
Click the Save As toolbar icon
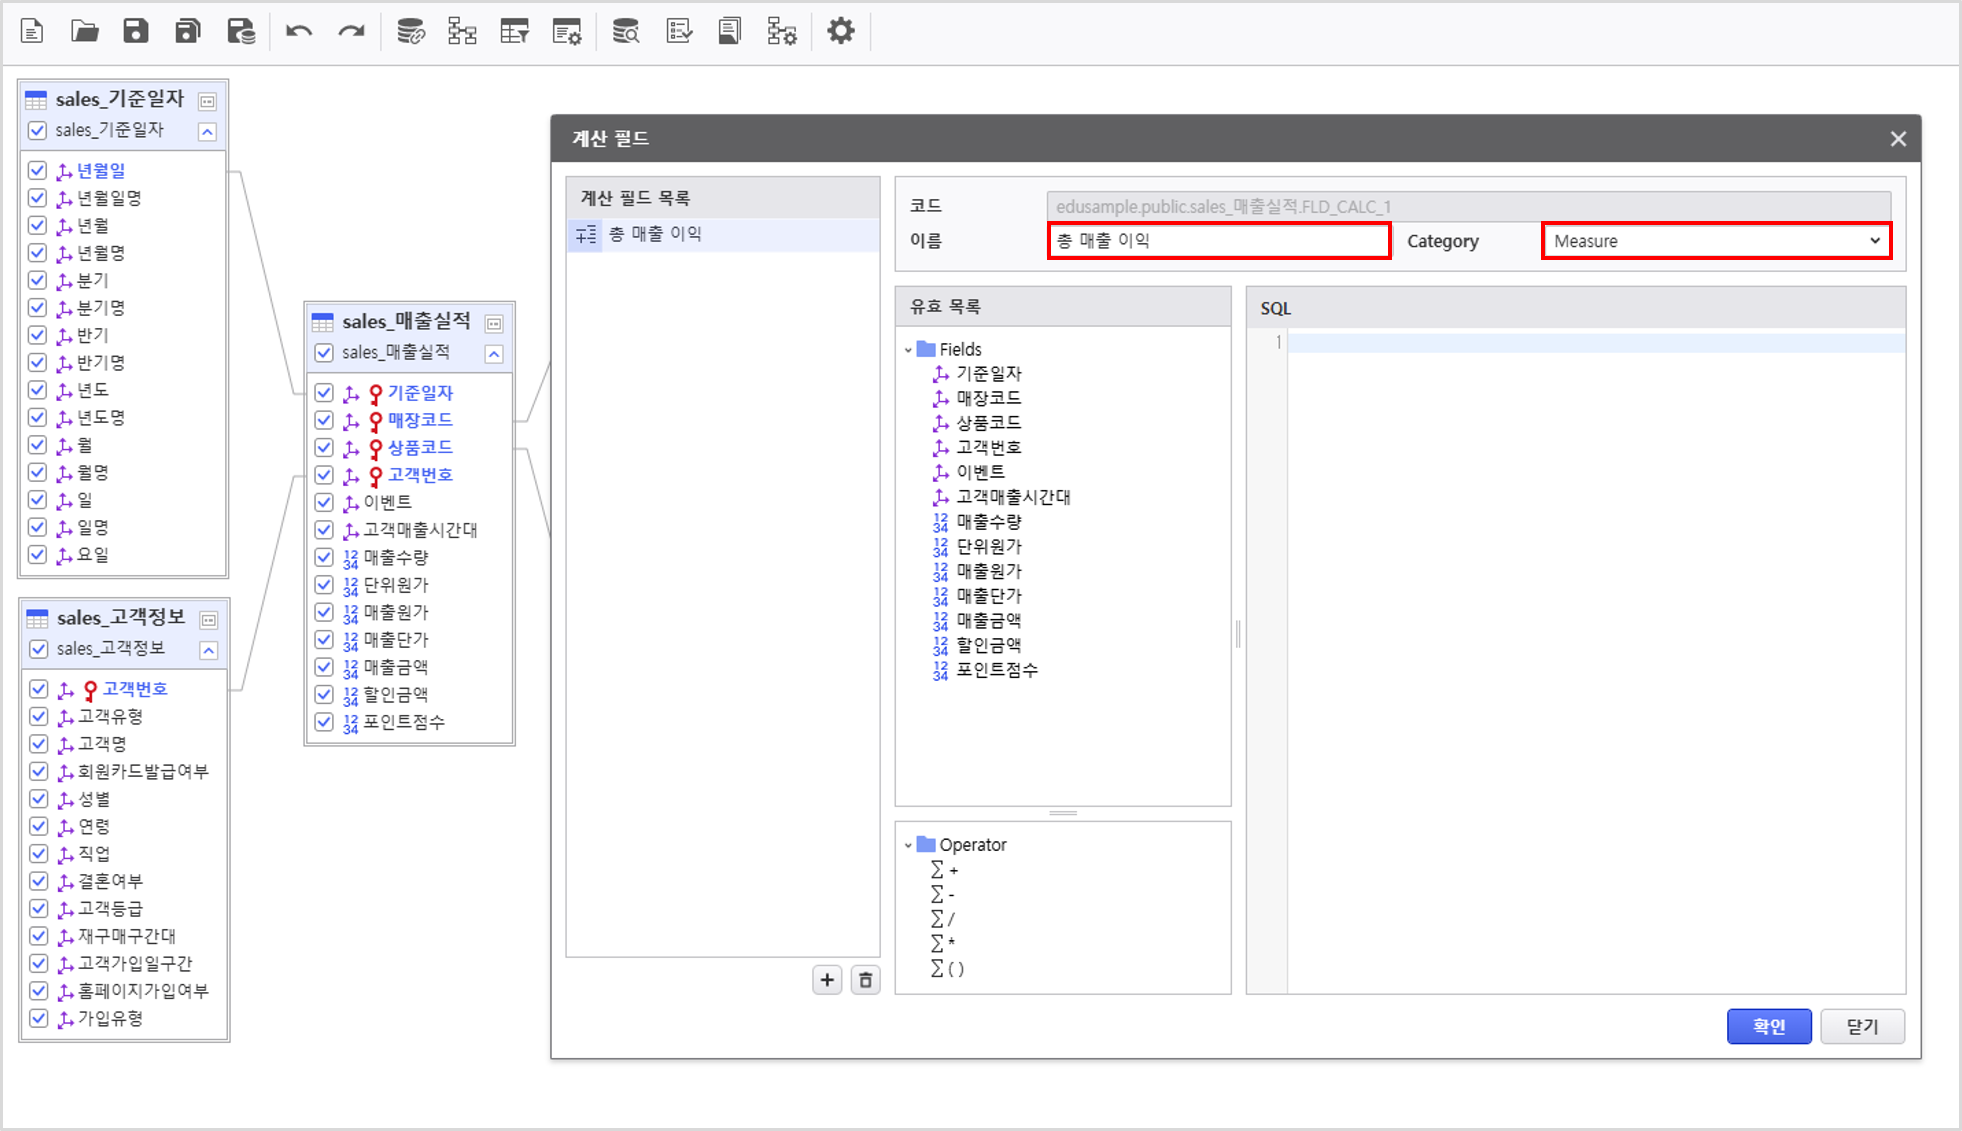click(x=188, y=31)
